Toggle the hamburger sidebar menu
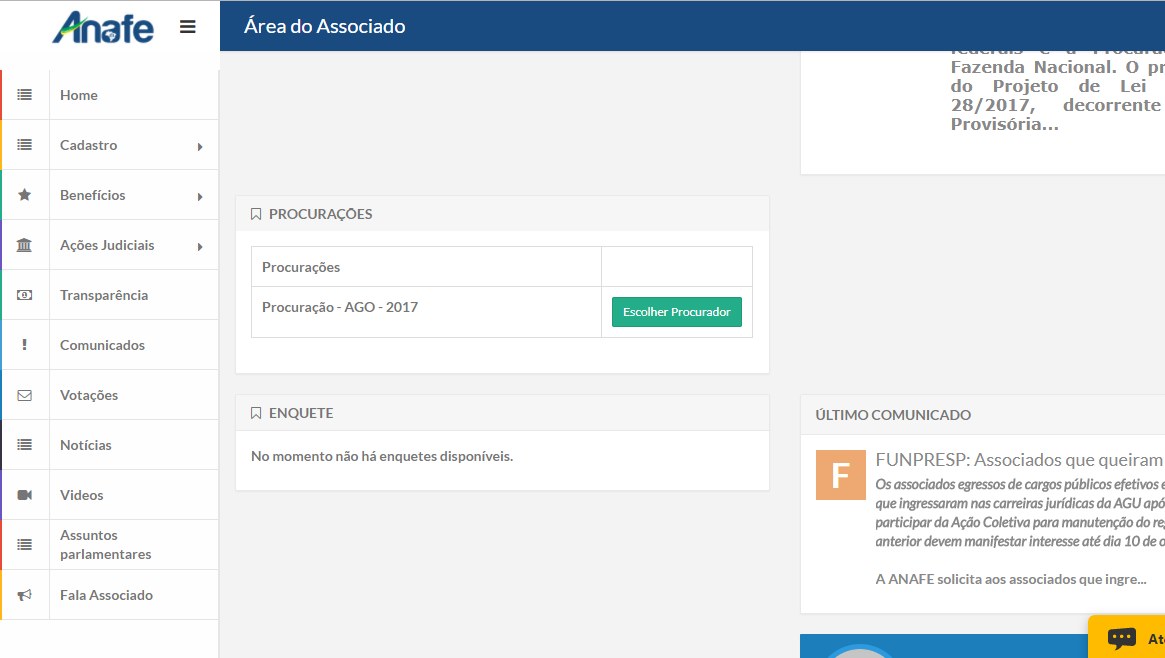 point(188,27)
